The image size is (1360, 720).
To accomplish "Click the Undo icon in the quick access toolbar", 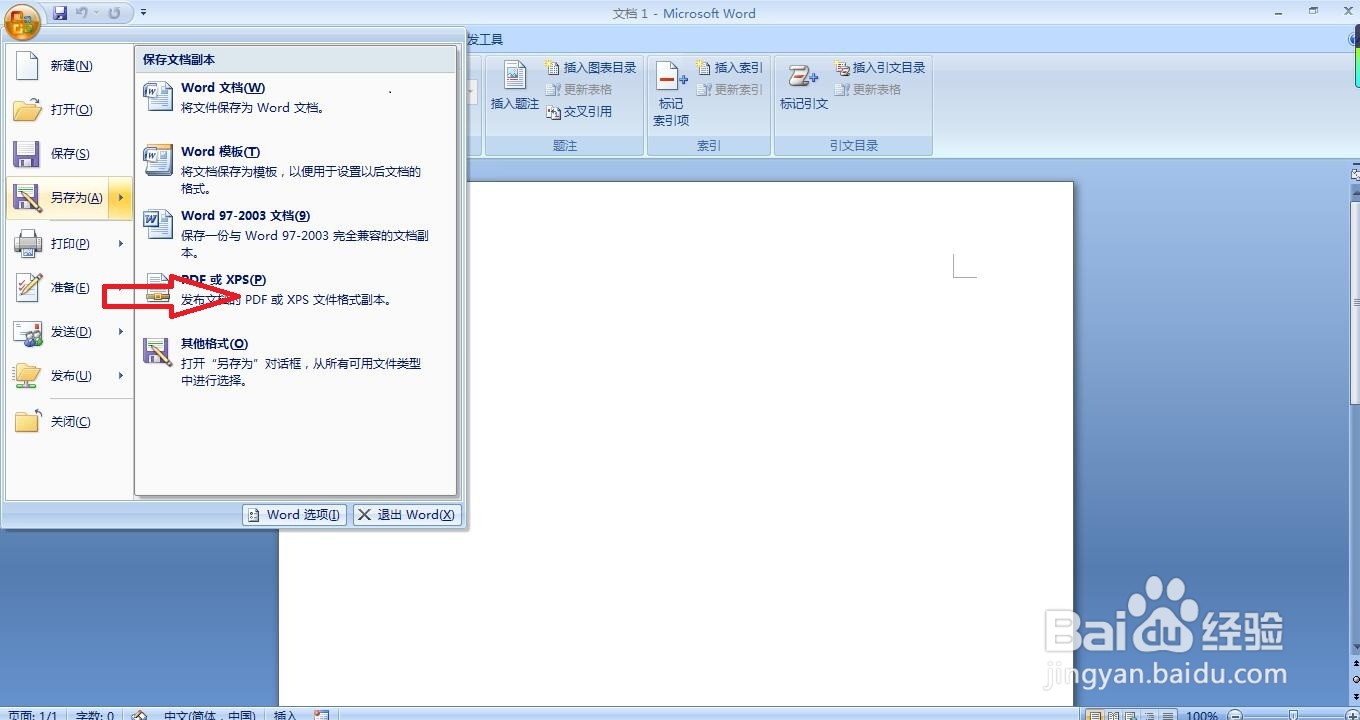I will (83, 13).
